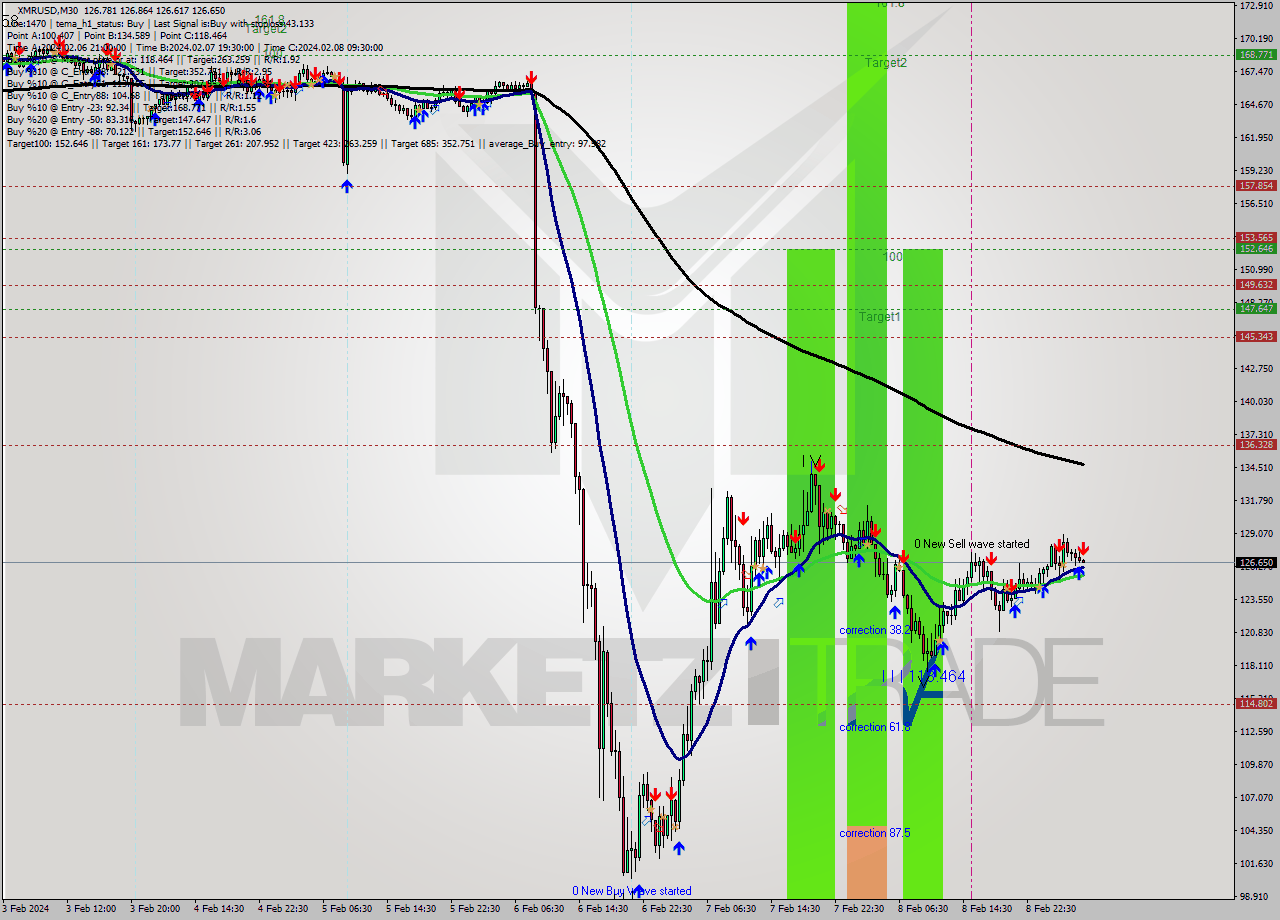Image resolution: width=1280 pixels, height=920 pixels.
Task: Click the red 153.565 price level tag
Action: tap(1256, 238)
